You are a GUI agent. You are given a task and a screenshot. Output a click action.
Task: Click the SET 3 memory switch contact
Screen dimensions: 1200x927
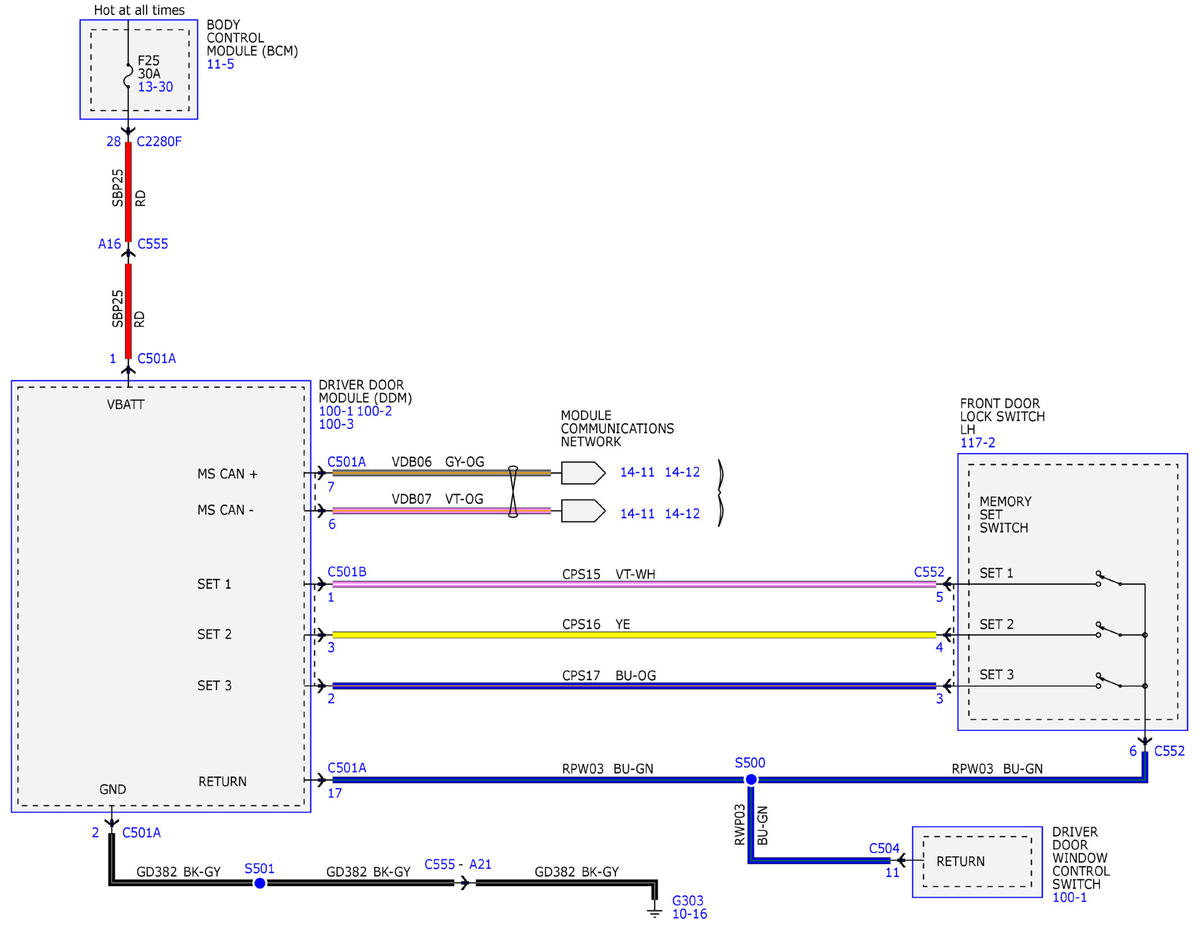pyautogui.click(x=1109, y=682)
